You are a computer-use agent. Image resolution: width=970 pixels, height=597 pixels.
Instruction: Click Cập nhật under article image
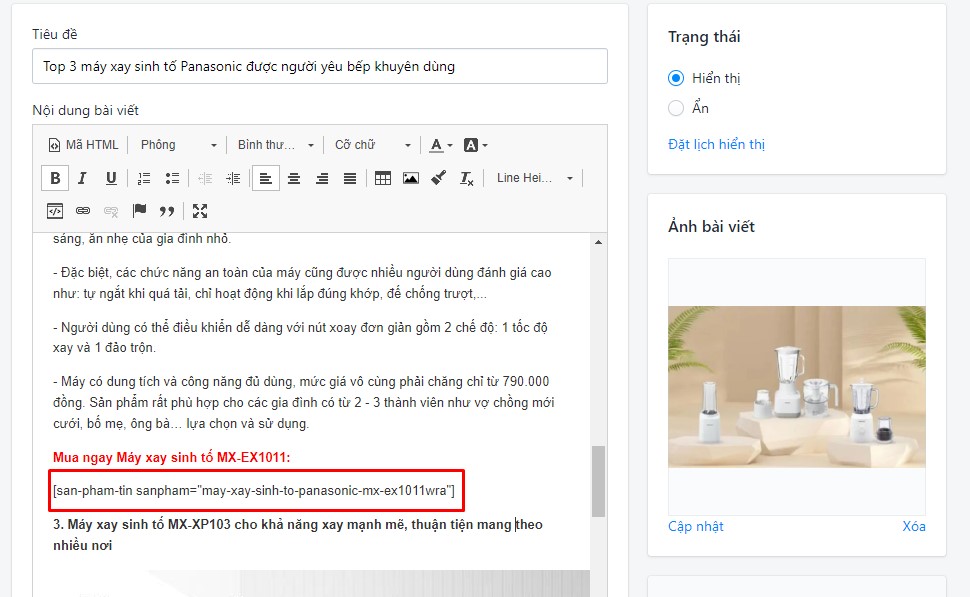point(695,526)
